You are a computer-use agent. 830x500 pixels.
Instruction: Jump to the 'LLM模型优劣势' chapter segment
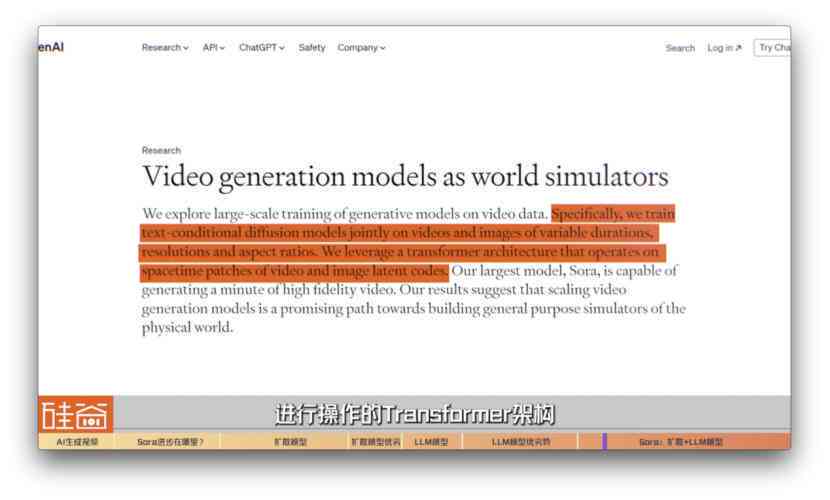pyautogui.click(x=521, y=441)
